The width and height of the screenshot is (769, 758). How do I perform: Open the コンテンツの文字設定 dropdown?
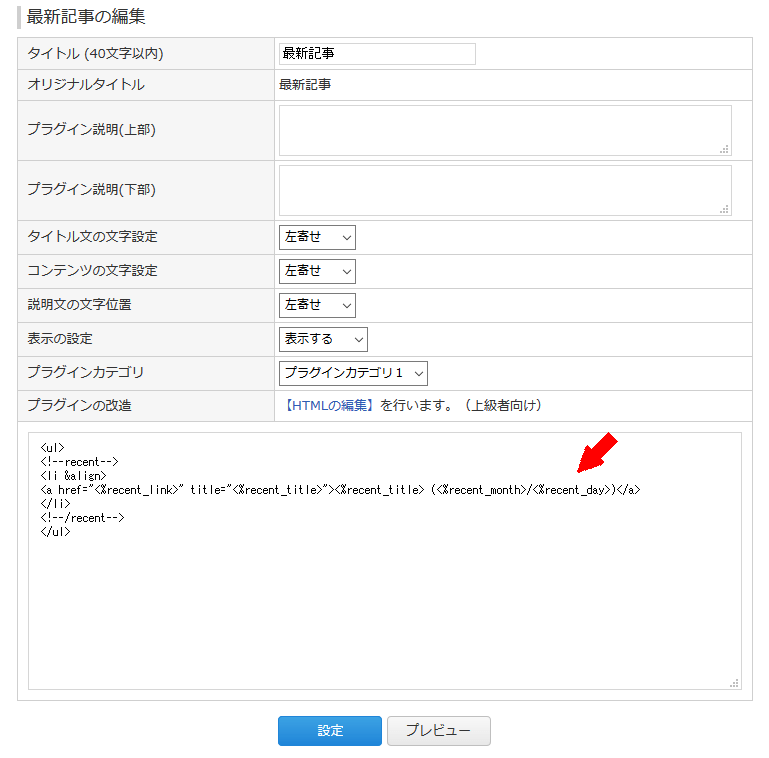coord(317,271)
